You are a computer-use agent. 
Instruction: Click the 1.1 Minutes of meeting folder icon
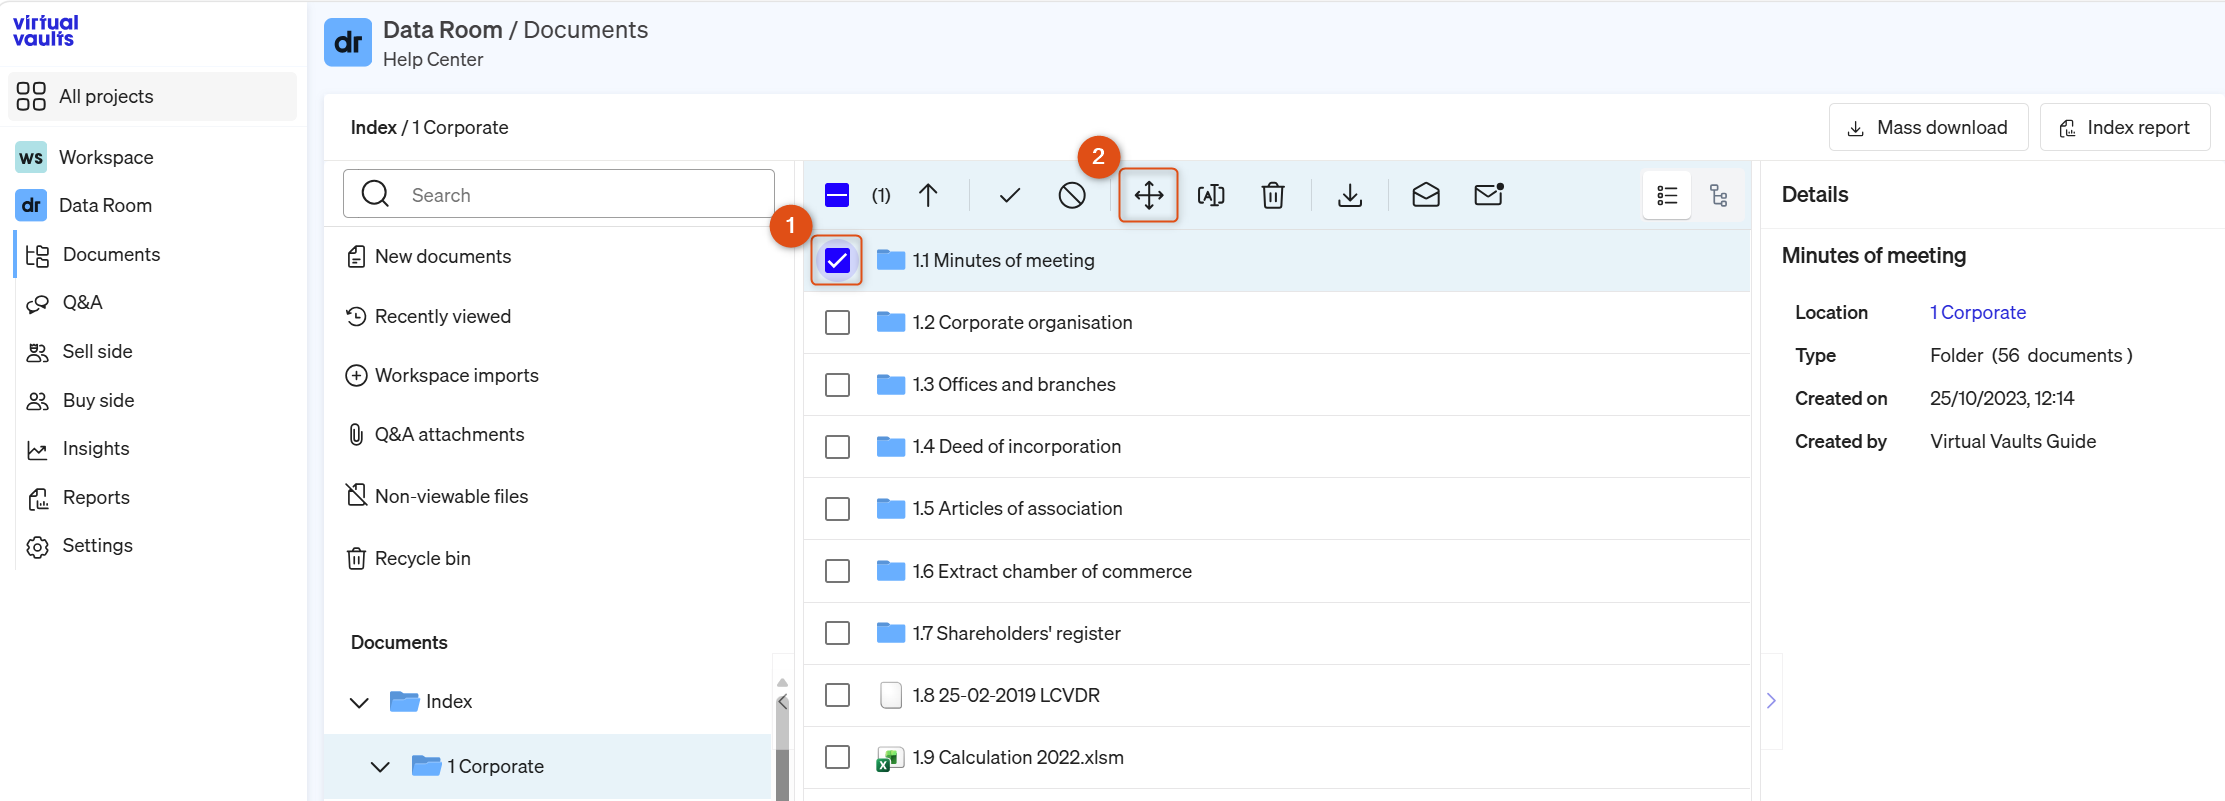tap(891, 260)
